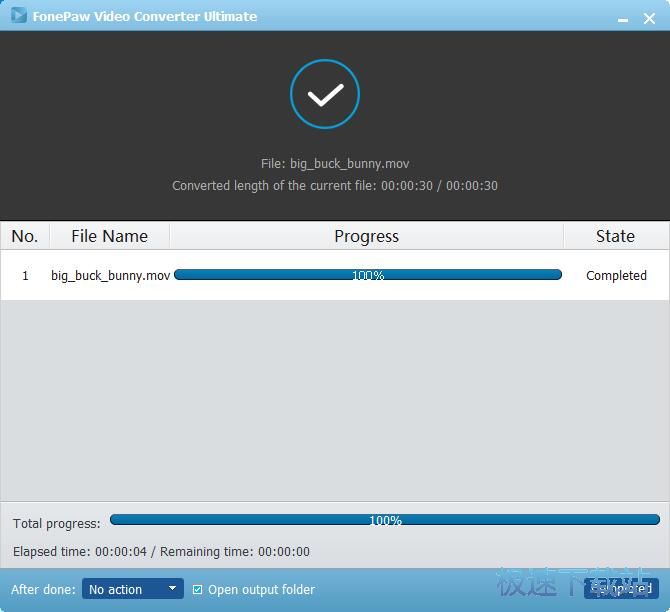Viewport: 670px width, 612px height.
Task: Close the FonePaw Video Converter window
Action: click(649, 18)
